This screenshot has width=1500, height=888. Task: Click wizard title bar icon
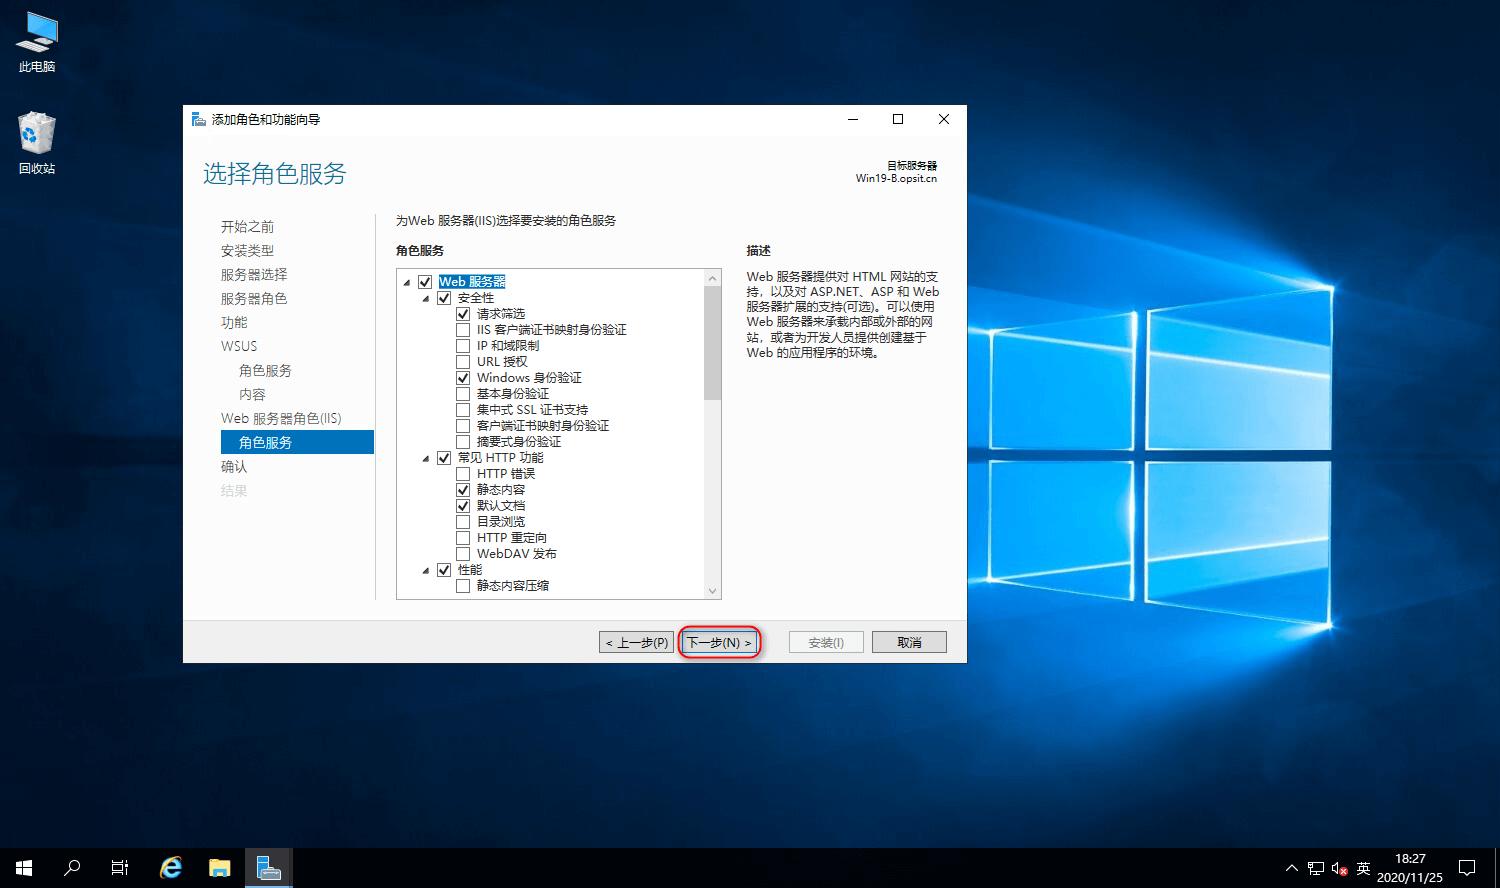coord(199,119)
